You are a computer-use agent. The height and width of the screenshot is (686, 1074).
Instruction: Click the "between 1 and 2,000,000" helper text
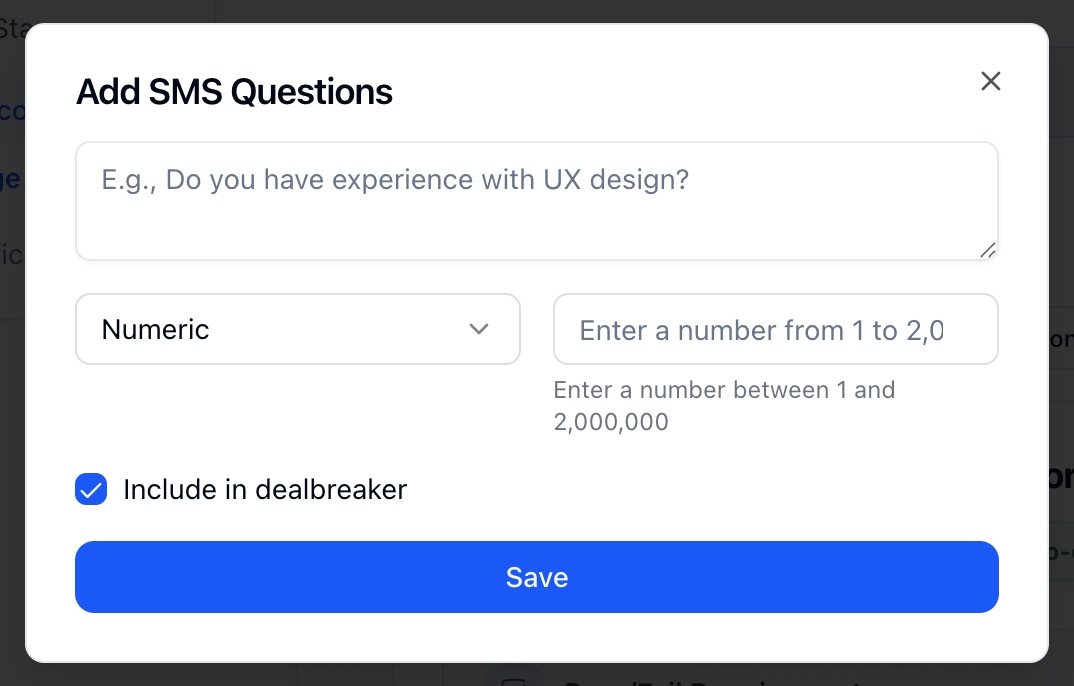(724, 405)
